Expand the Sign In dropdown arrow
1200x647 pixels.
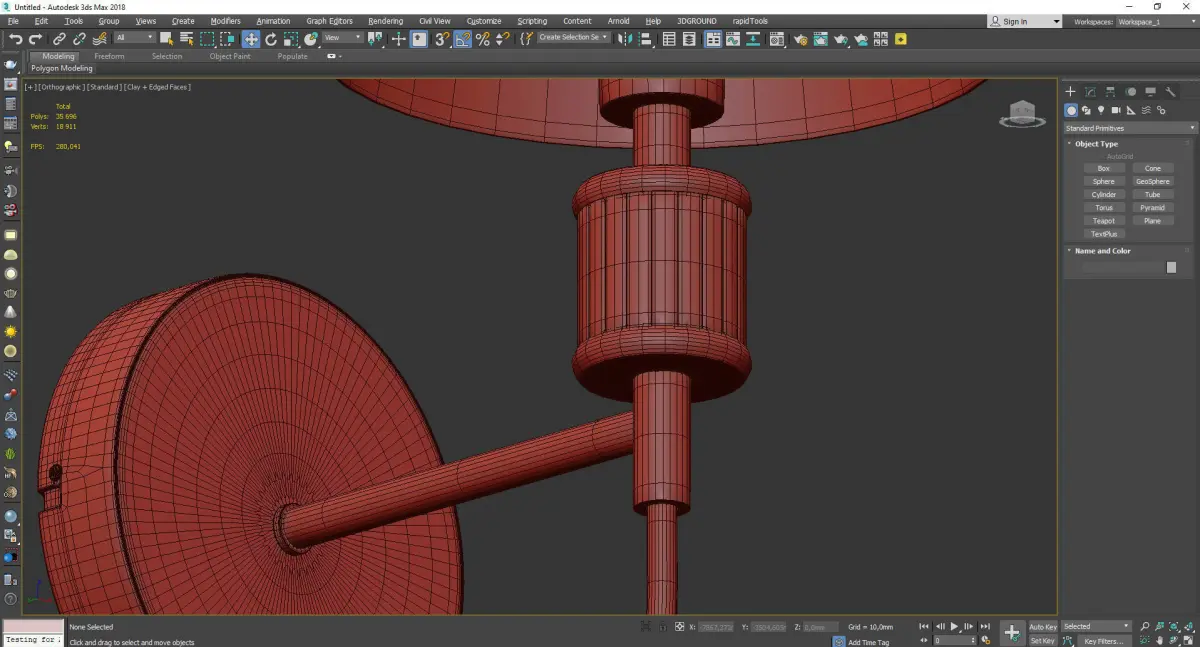click(1056, 21)
